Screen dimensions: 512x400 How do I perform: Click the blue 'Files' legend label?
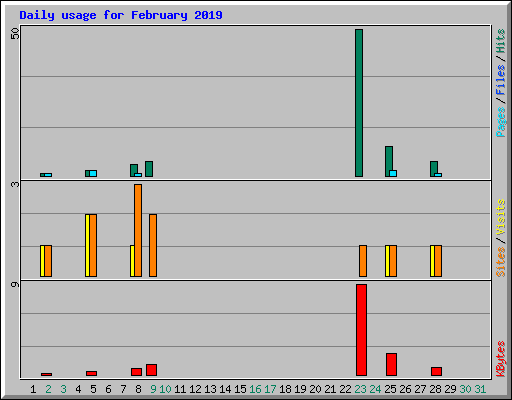click(x=501, y=79)
